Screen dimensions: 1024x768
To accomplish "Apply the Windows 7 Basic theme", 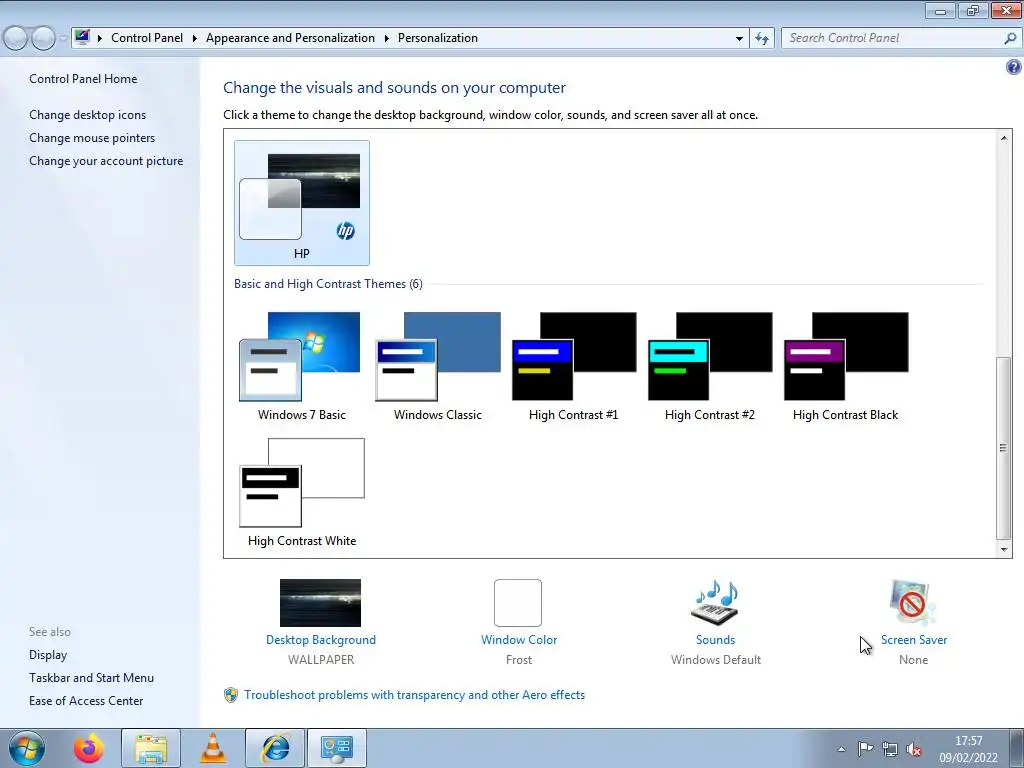I will (302, 367).
